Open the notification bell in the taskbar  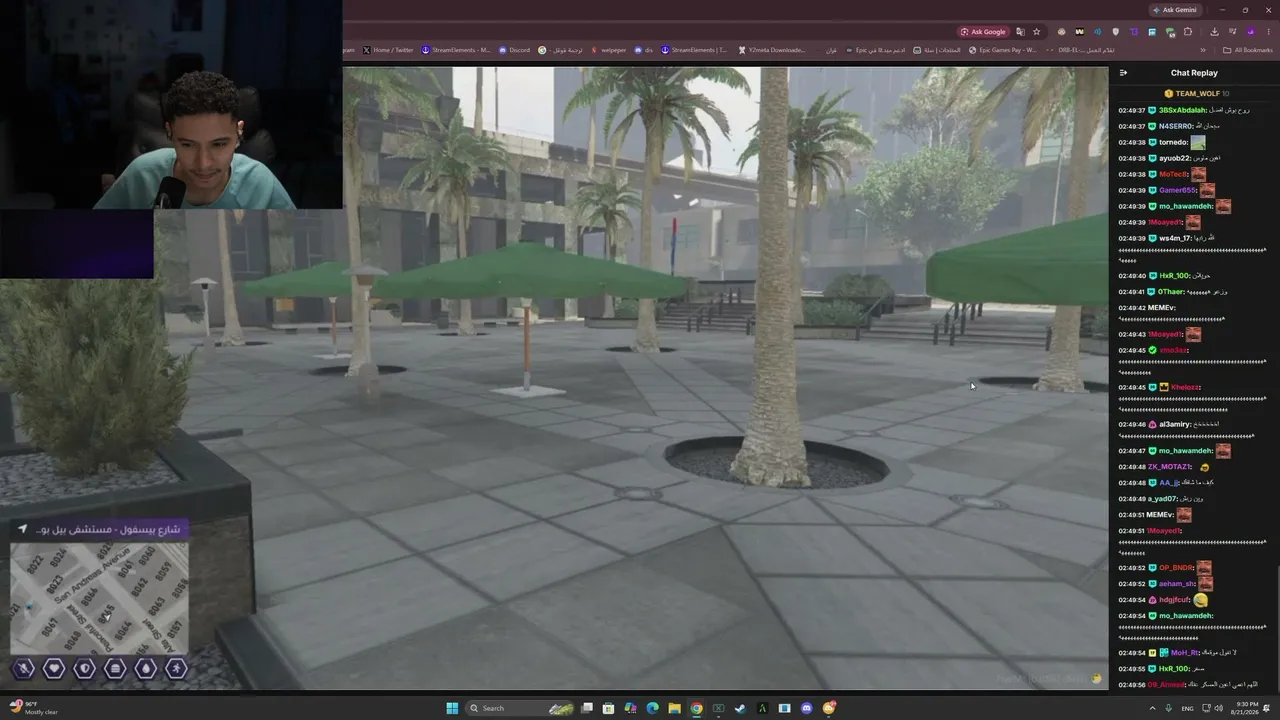[1267, 708]
